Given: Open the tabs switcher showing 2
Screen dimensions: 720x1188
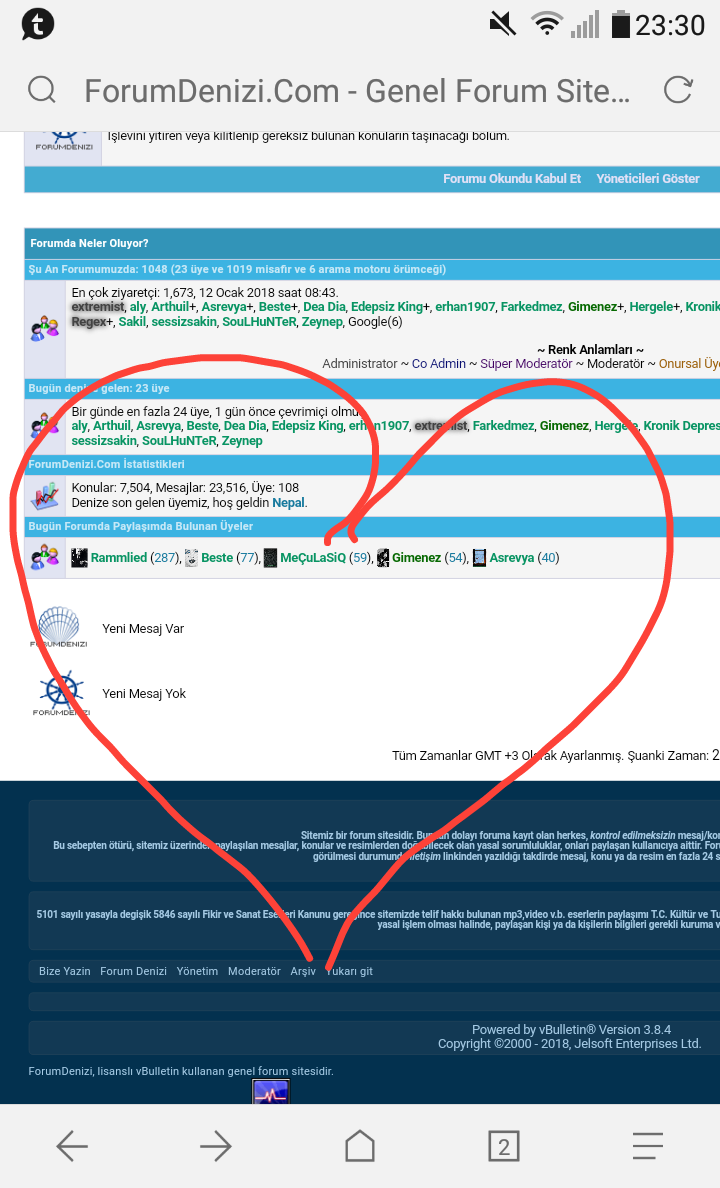Looking at the screenshot, I should click(504, 1146).
